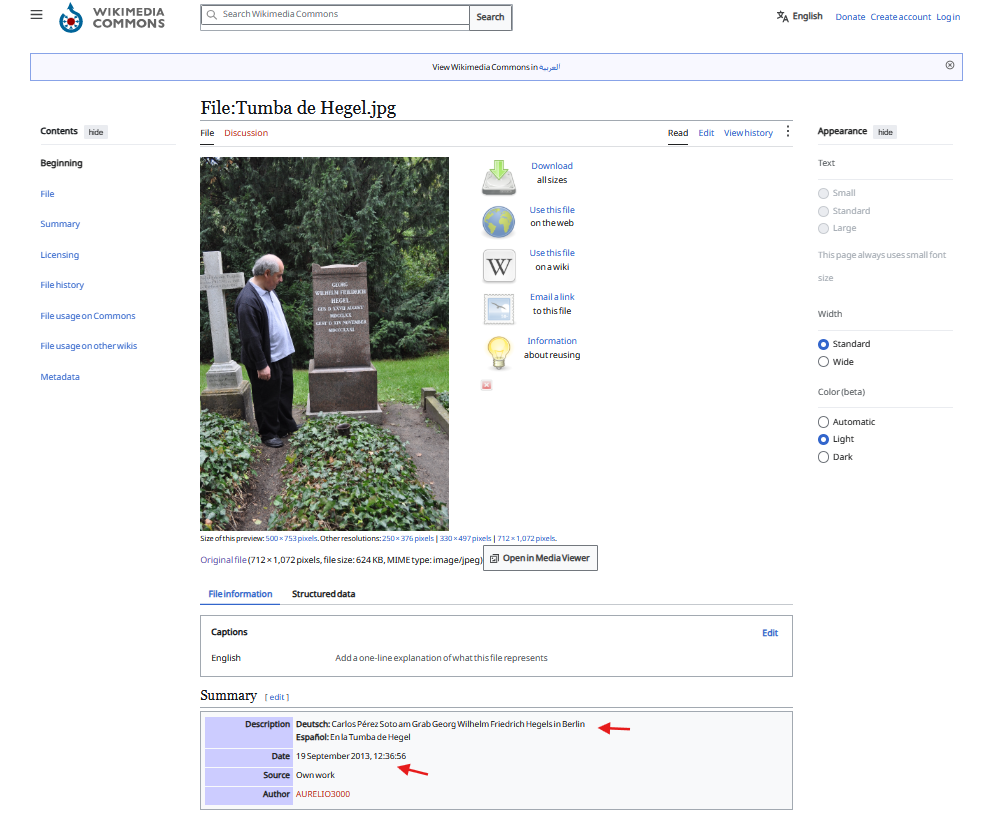Click the lightbulb reuse information icon

[499, 352]
